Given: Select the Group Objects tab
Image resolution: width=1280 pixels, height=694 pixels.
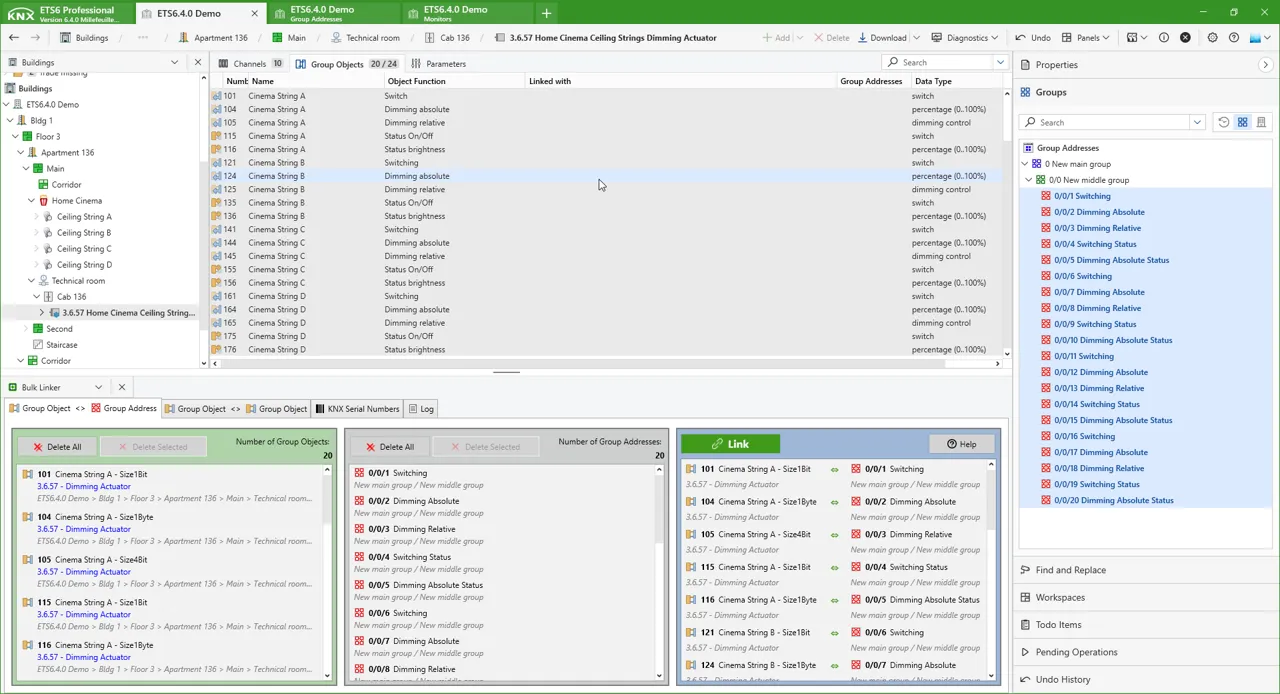Looking at the screenshot, I should (x=347, y=63).
